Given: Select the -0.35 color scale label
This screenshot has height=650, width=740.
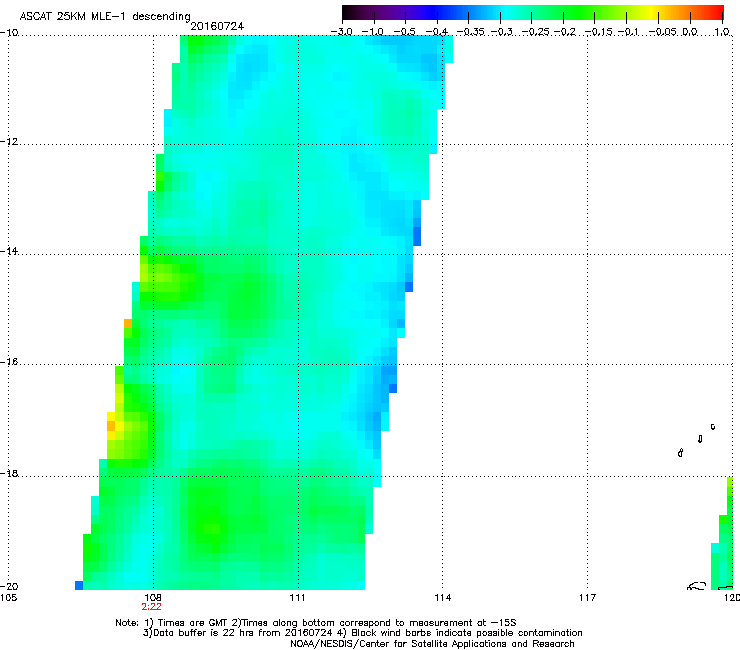Looking at the screenshot, I should (470, 32).
